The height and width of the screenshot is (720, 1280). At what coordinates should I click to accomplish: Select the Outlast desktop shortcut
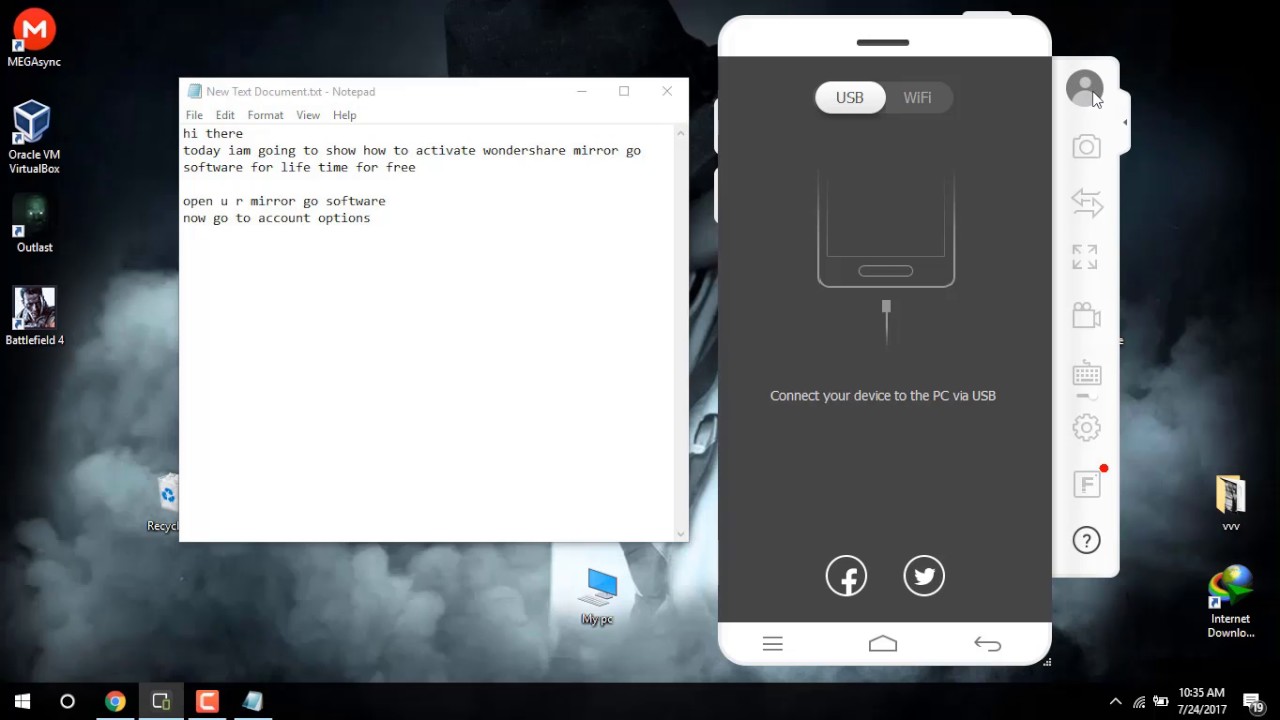click(34, 223)
